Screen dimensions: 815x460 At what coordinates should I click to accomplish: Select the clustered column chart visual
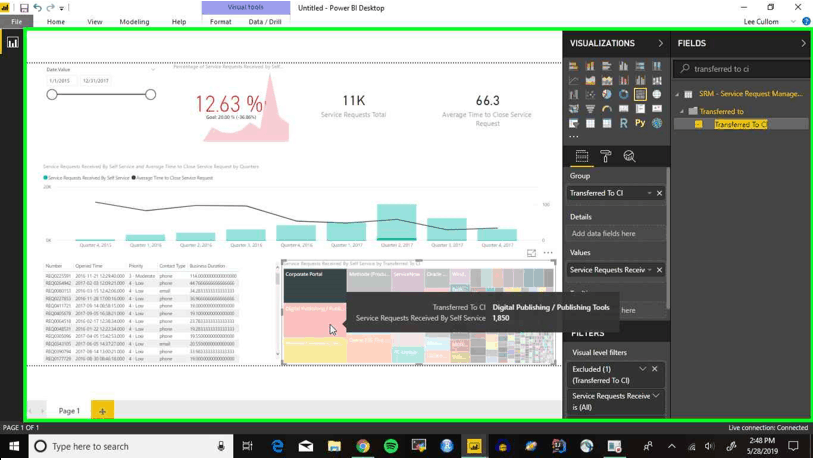point(623,66)
